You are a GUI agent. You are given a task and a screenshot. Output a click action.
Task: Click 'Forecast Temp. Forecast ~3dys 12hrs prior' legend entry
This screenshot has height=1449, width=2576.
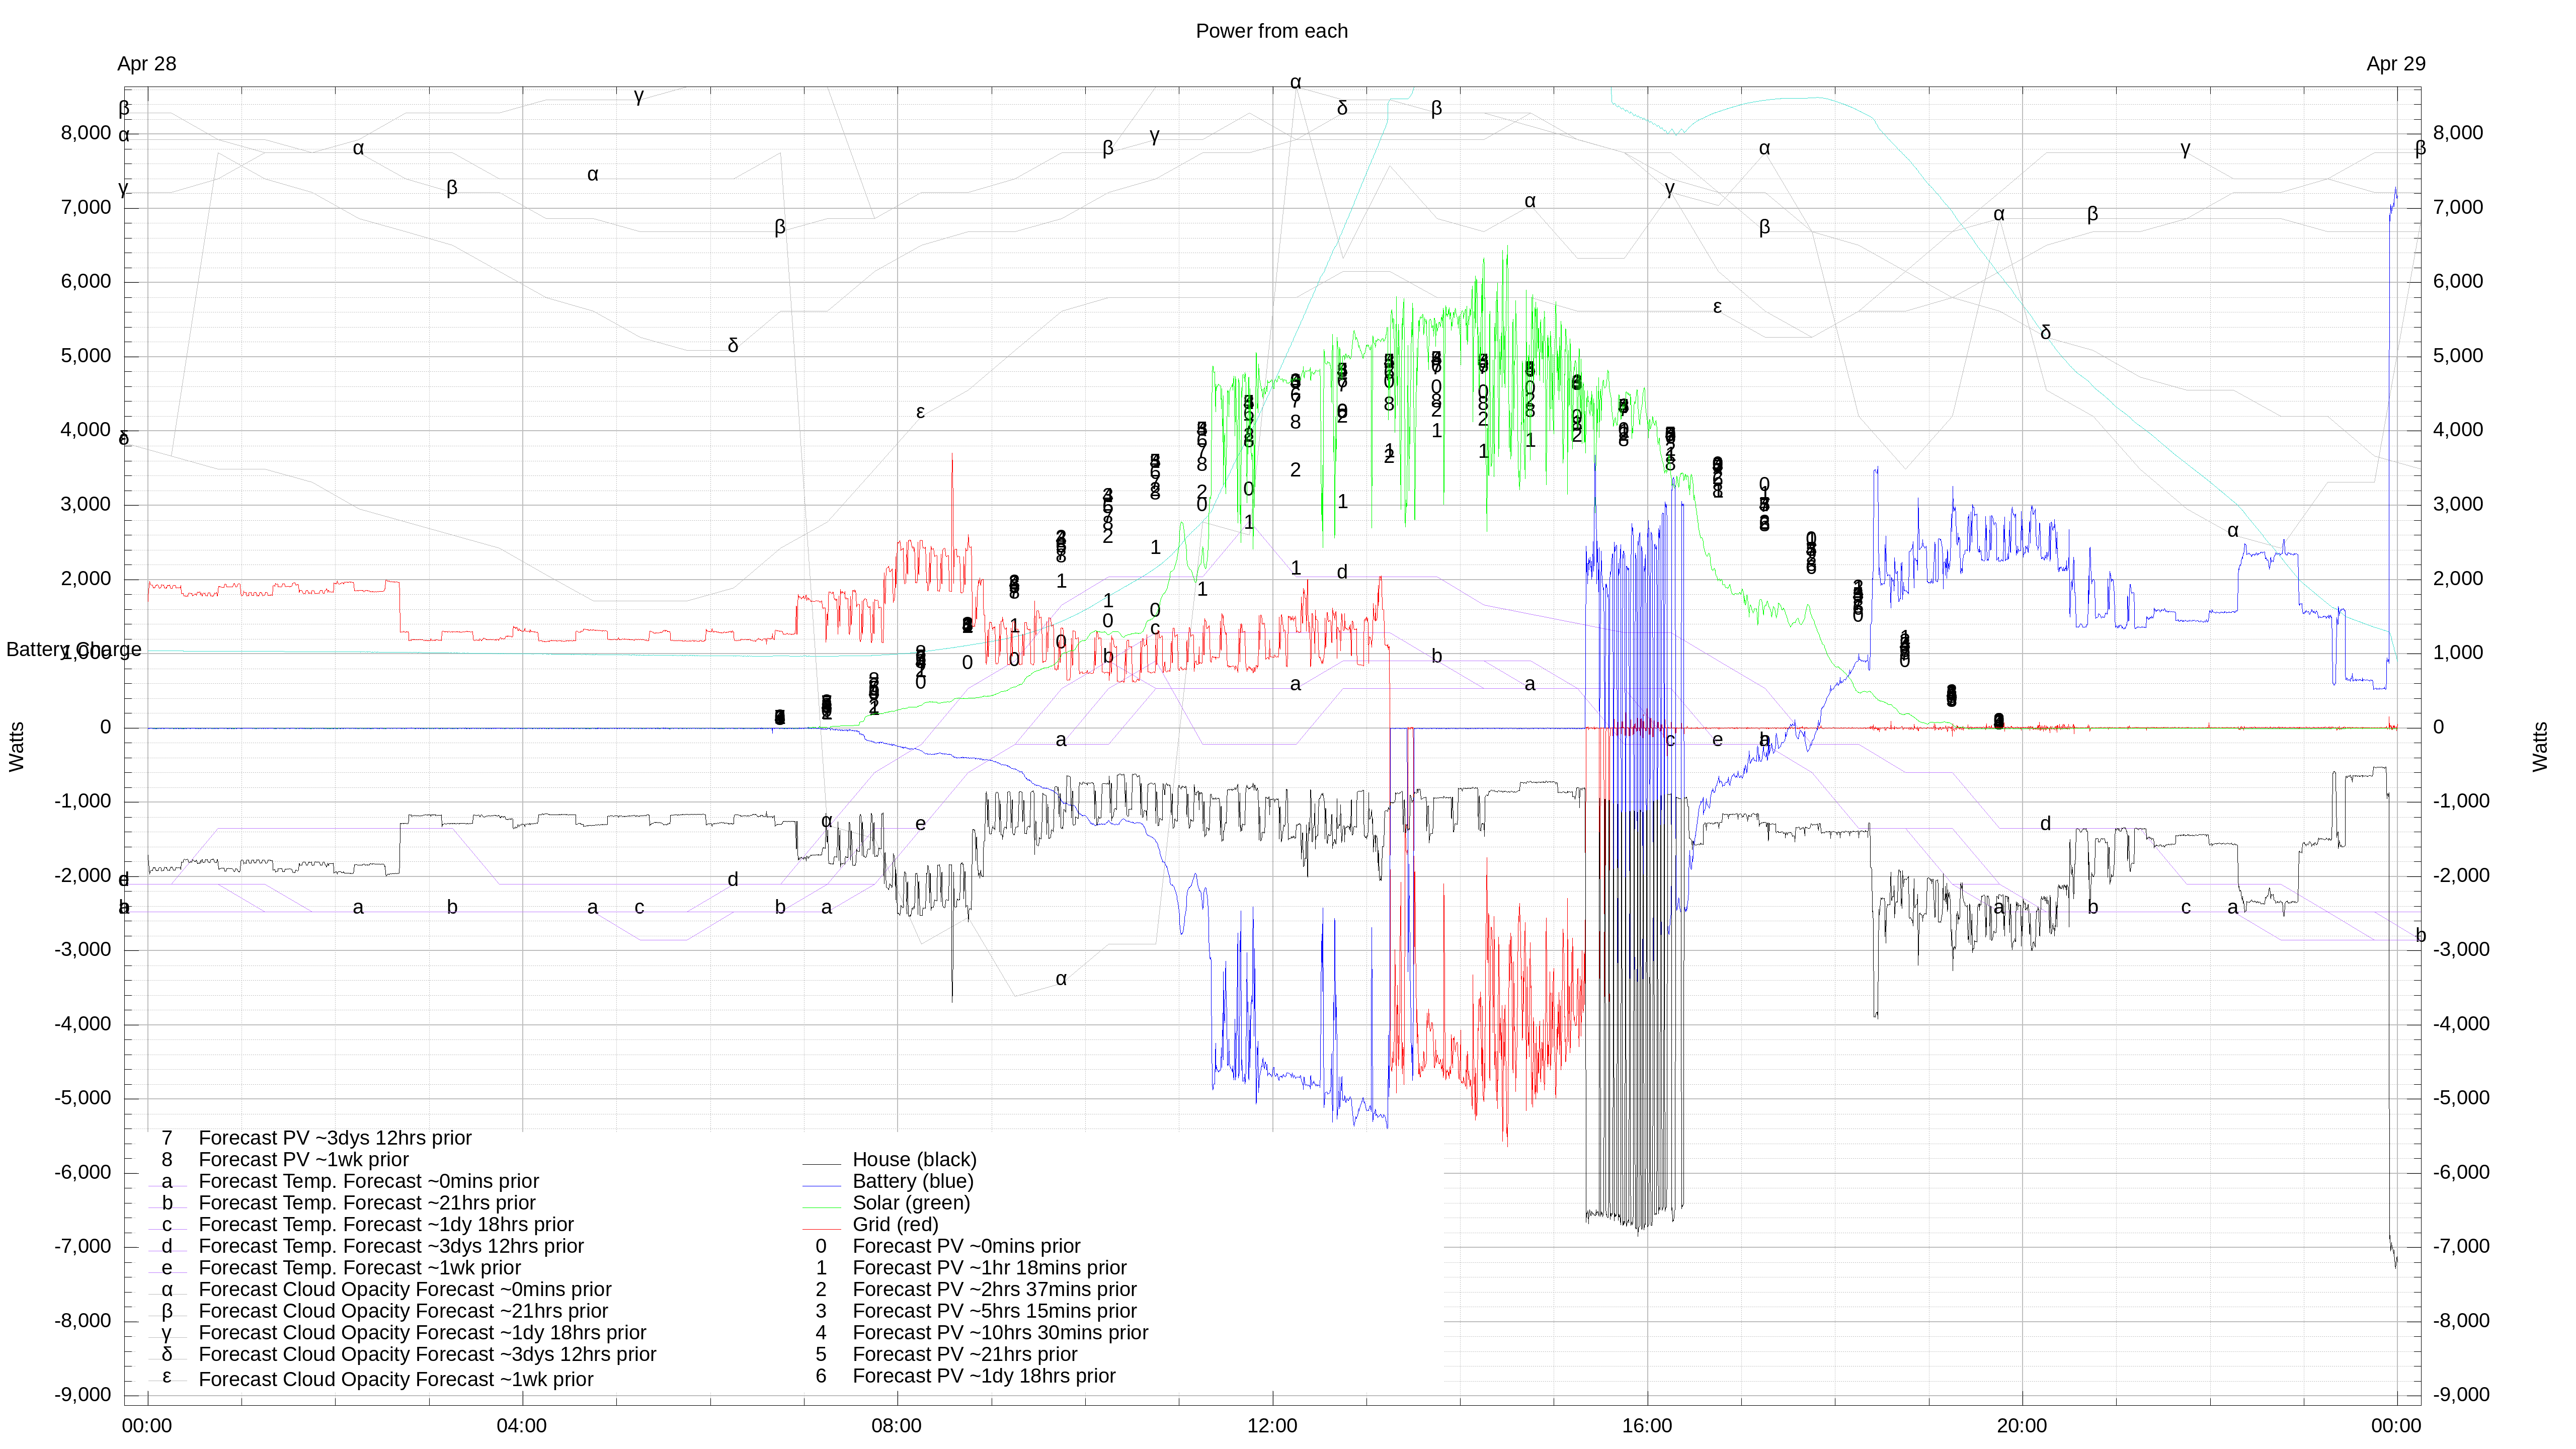point(391,1247)
